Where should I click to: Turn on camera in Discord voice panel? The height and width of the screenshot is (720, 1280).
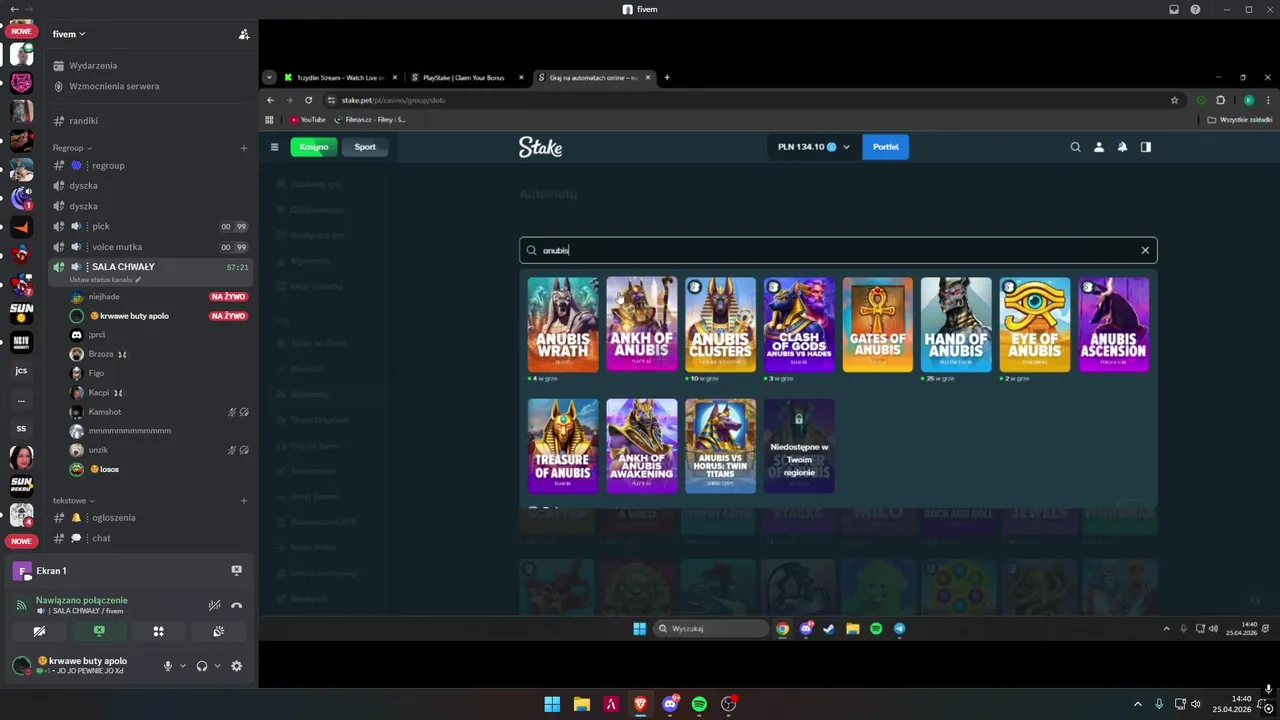[x=39, y=631]
